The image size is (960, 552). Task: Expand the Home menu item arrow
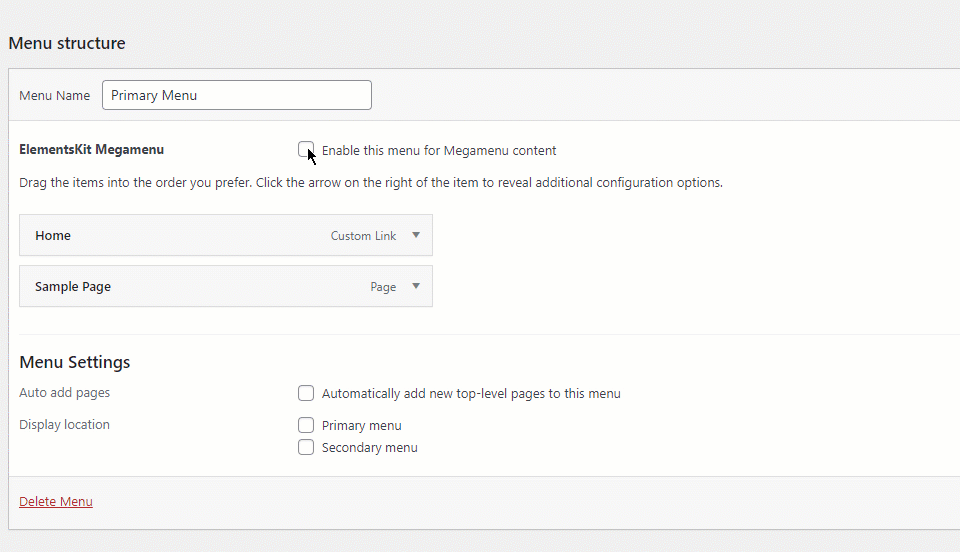click(416, 236)
